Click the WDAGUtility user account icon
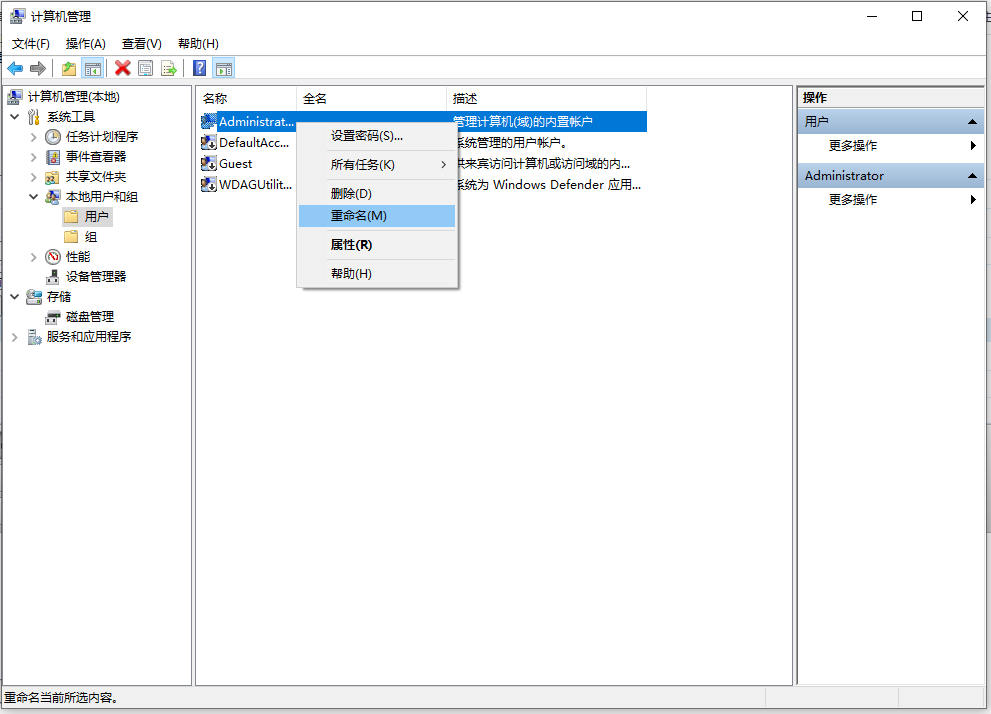The image size is (991, 714). click(x=209, y=185)
